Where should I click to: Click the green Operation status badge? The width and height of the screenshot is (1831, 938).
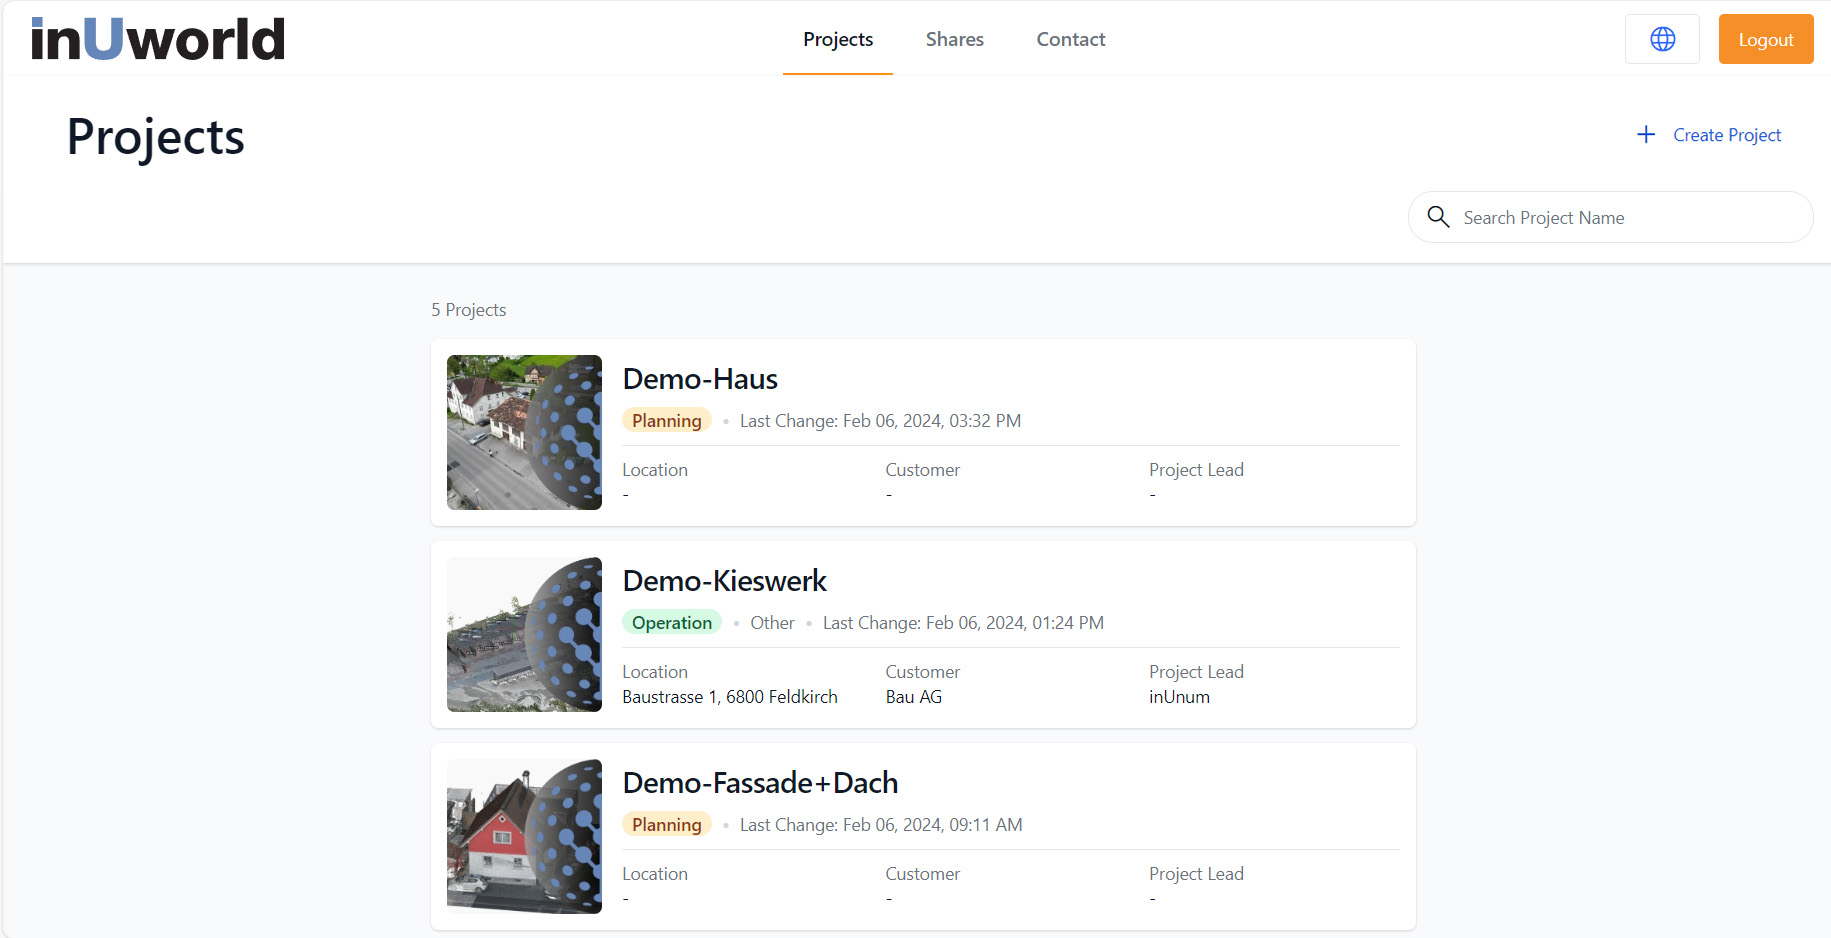(671, 623)
